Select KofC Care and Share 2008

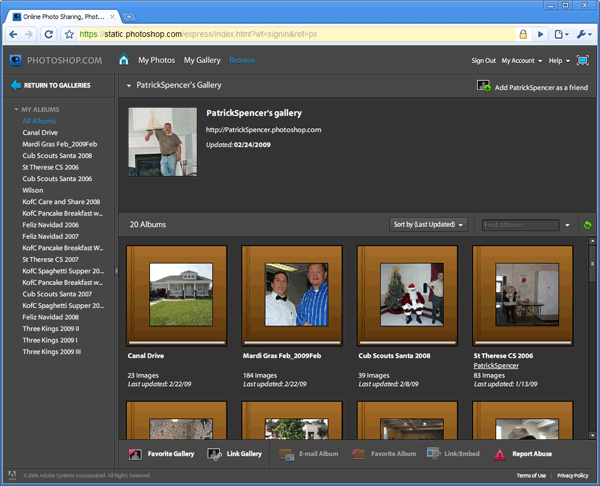pyautogui.click(x=61, y=202)
